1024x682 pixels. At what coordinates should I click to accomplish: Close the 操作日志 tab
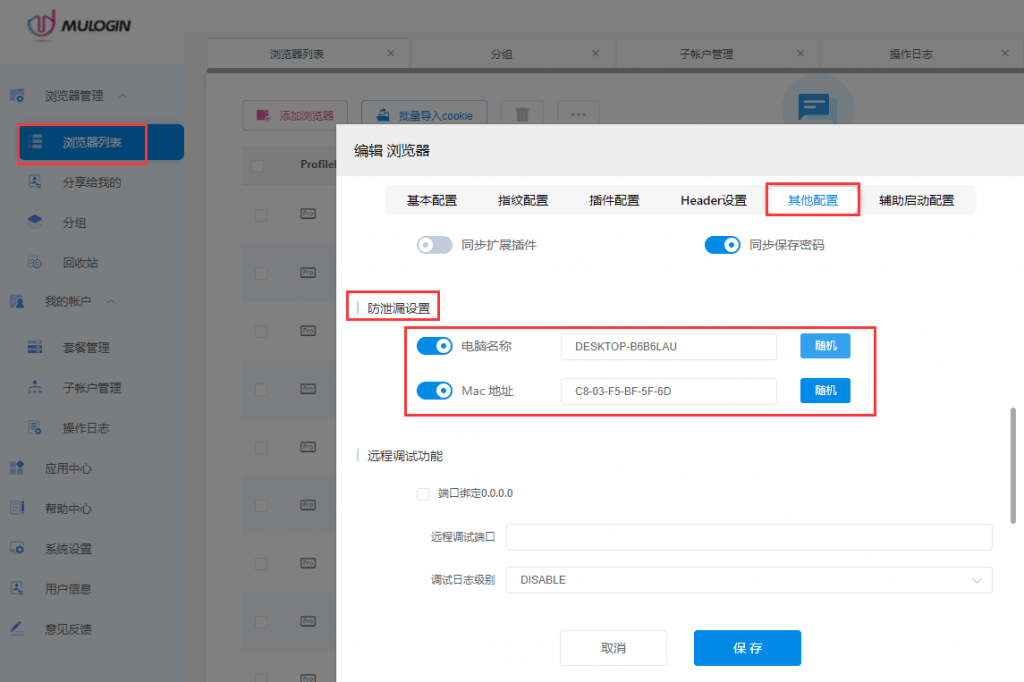(1006, 54)
